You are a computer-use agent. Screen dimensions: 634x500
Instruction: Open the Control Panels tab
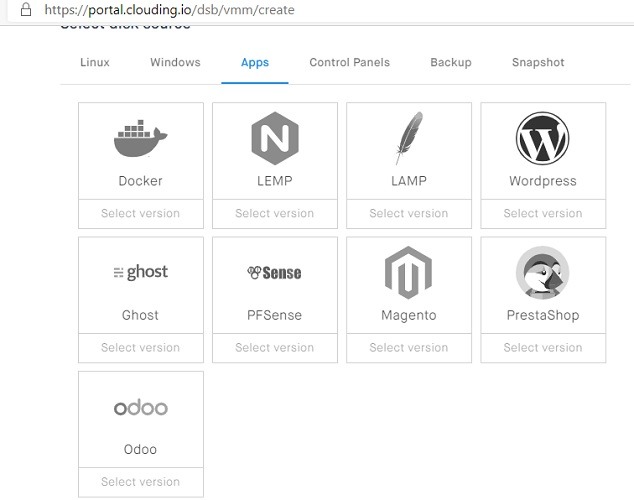click(350, 62)
